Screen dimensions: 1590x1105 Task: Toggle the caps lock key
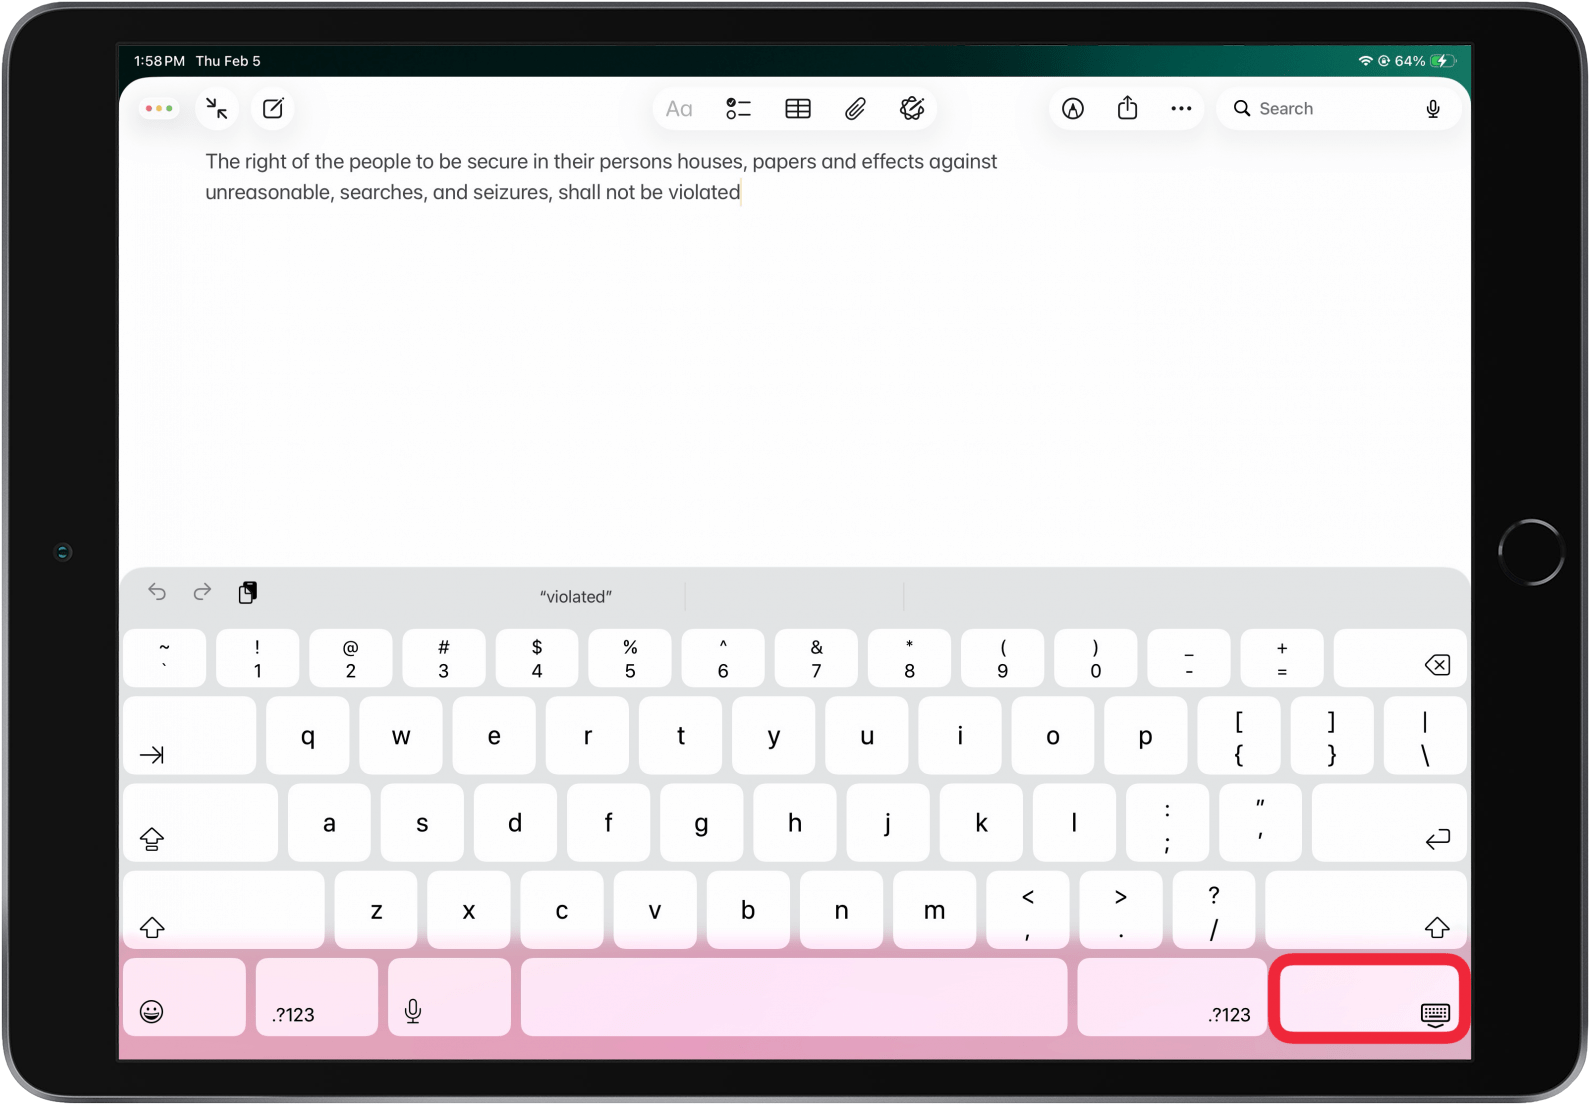click(x=200, y=823)
